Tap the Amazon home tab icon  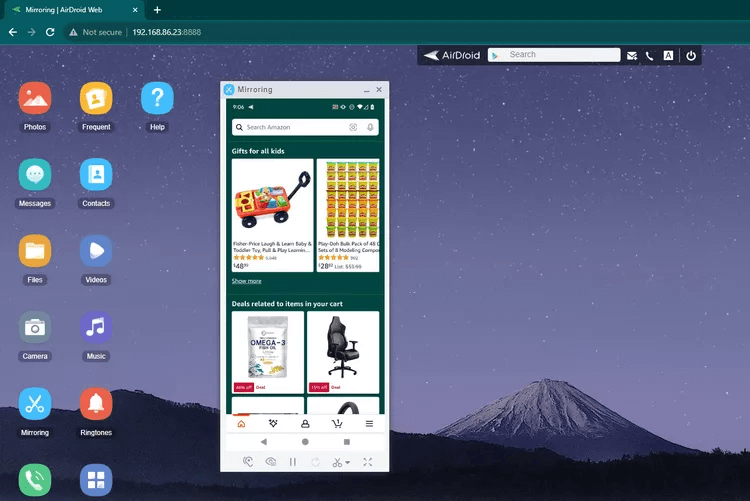tap(241, 423)
